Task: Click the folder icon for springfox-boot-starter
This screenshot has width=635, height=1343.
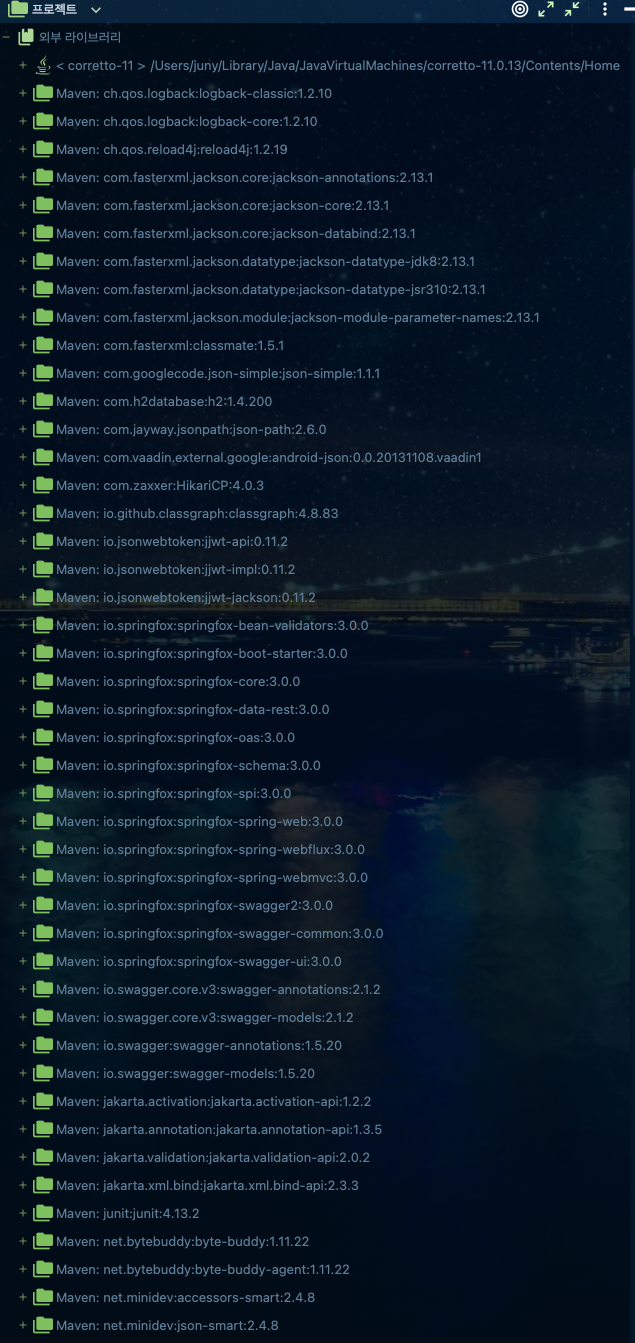Action: [43, 653]
